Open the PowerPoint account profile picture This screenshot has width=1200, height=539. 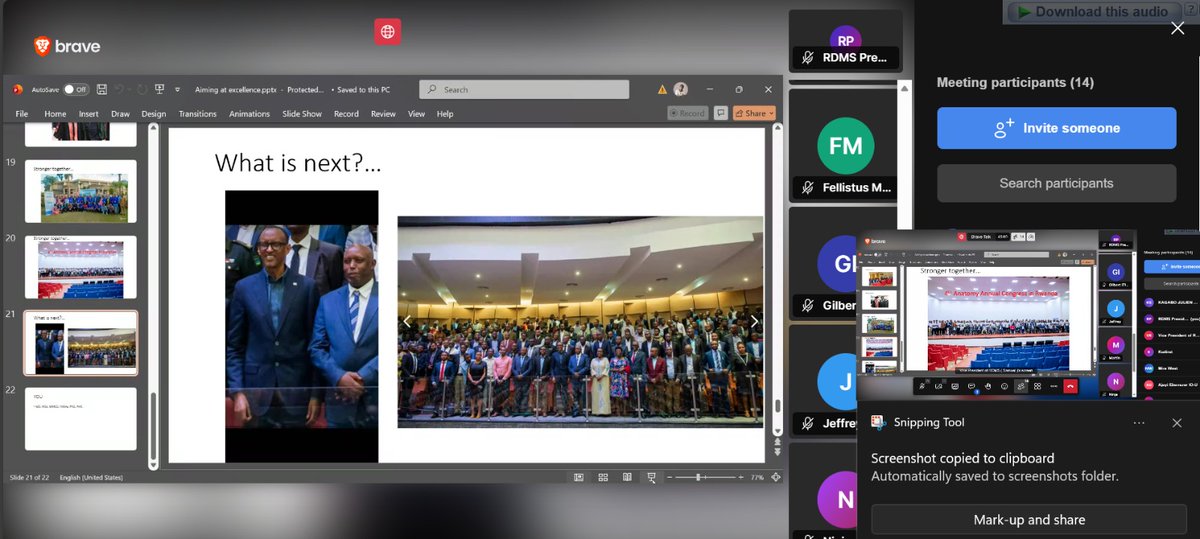coord(681,89)
